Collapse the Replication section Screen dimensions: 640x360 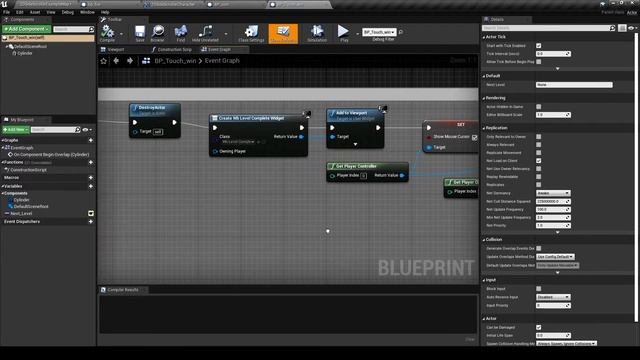(484, 128)
